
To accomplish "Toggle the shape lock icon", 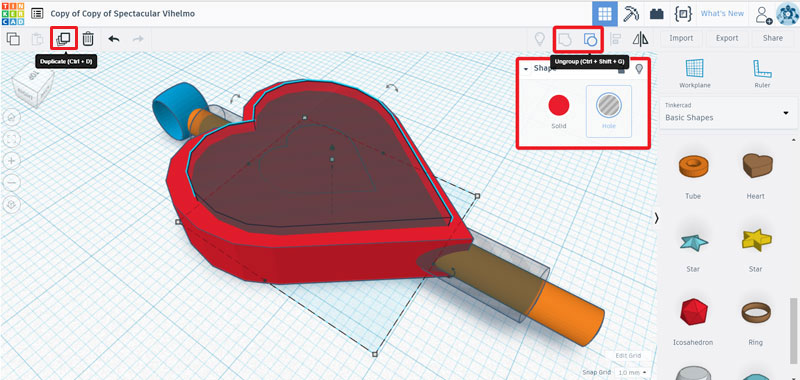I will [621, 70].
